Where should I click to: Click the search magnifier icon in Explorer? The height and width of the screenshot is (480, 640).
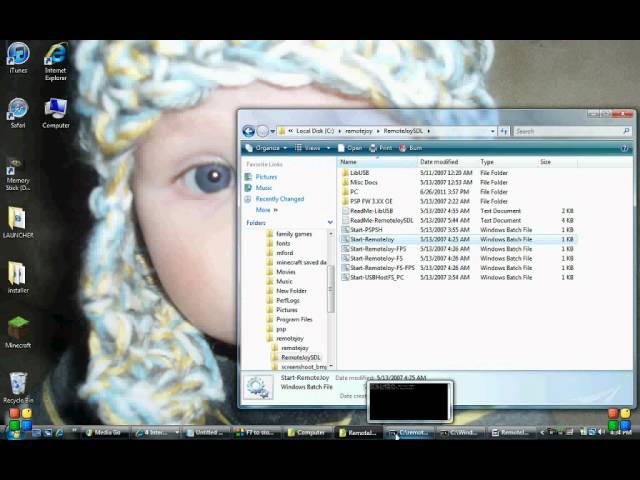click(626, 131)
